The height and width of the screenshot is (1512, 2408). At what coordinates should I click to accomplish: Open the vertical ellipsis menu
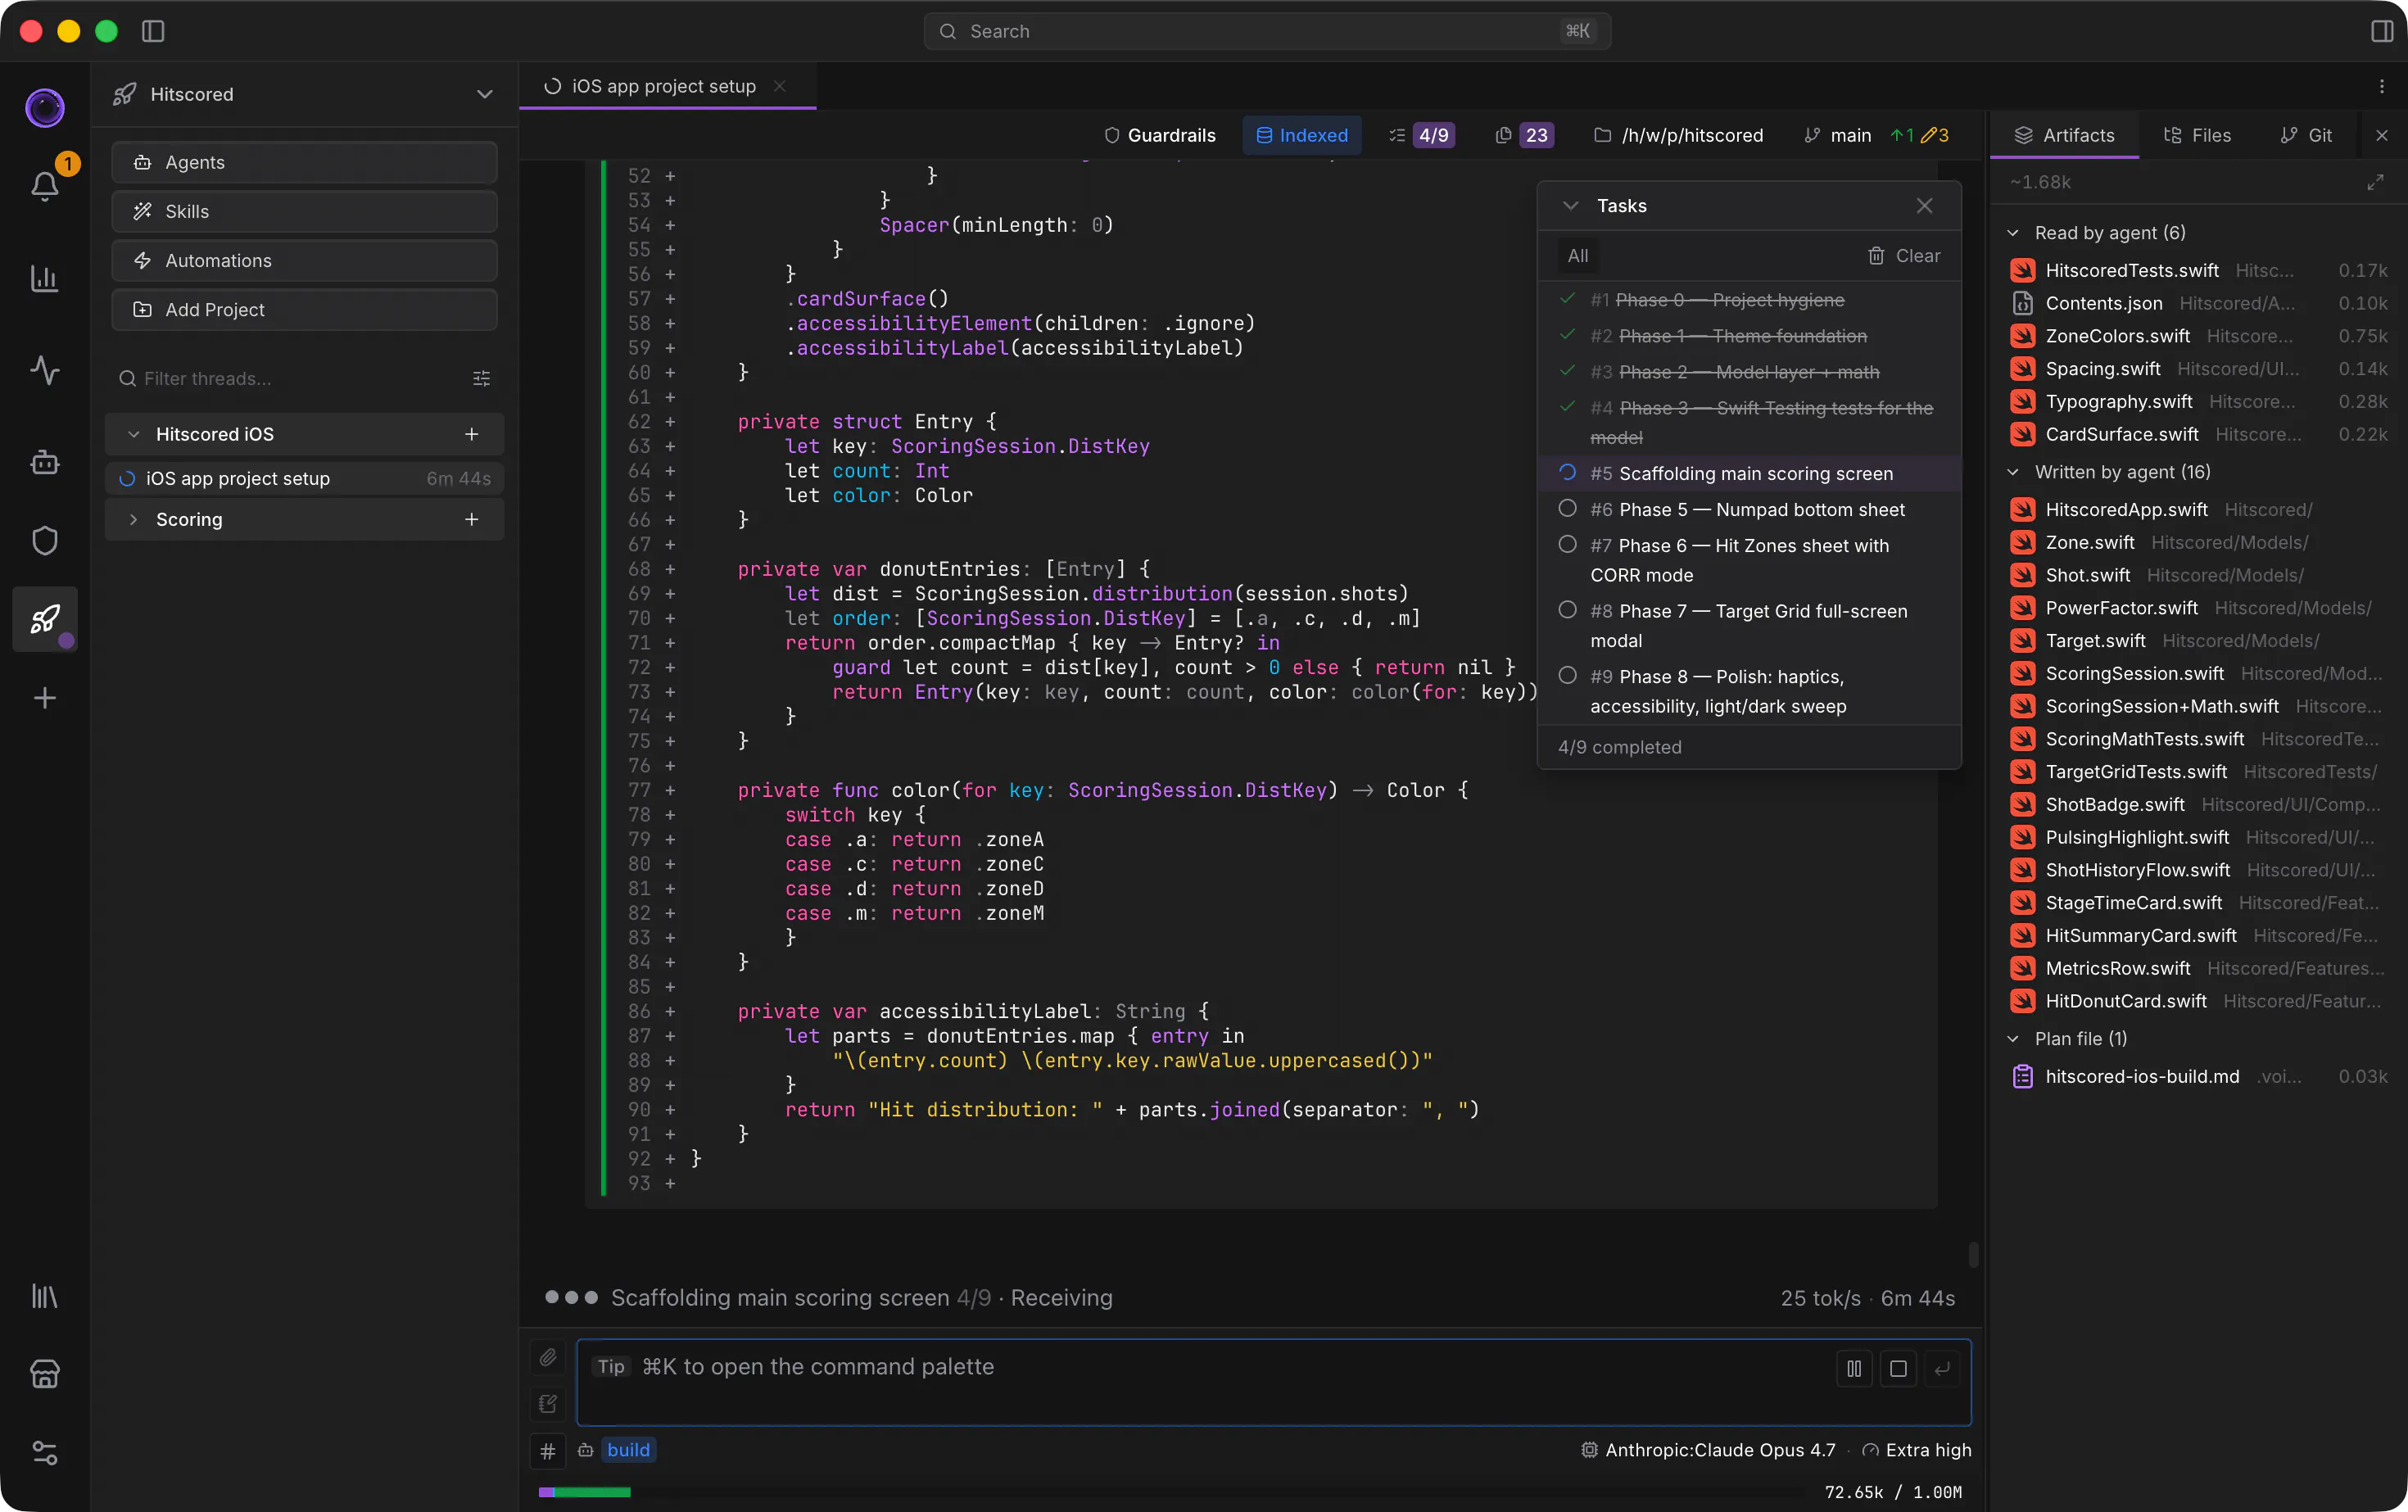coord(2382,87)
